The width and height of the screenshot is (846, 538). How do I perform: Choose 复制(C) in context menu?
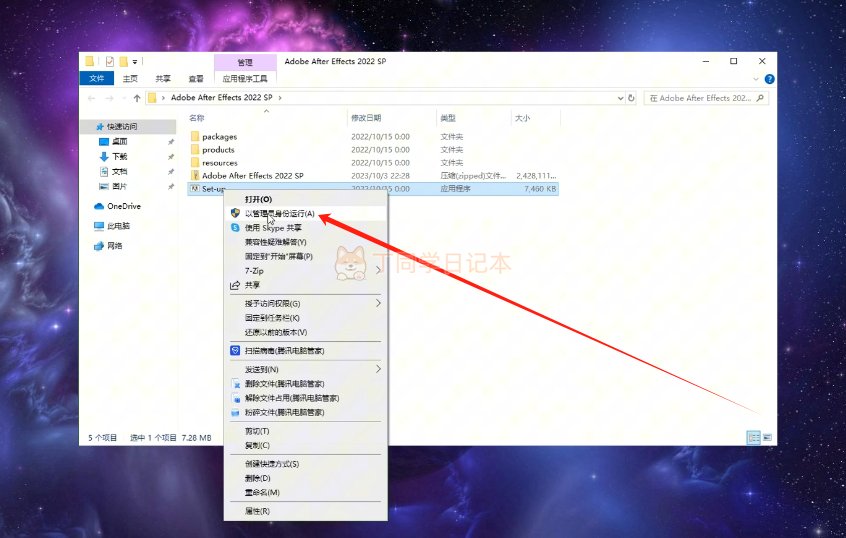pos(306,445)
